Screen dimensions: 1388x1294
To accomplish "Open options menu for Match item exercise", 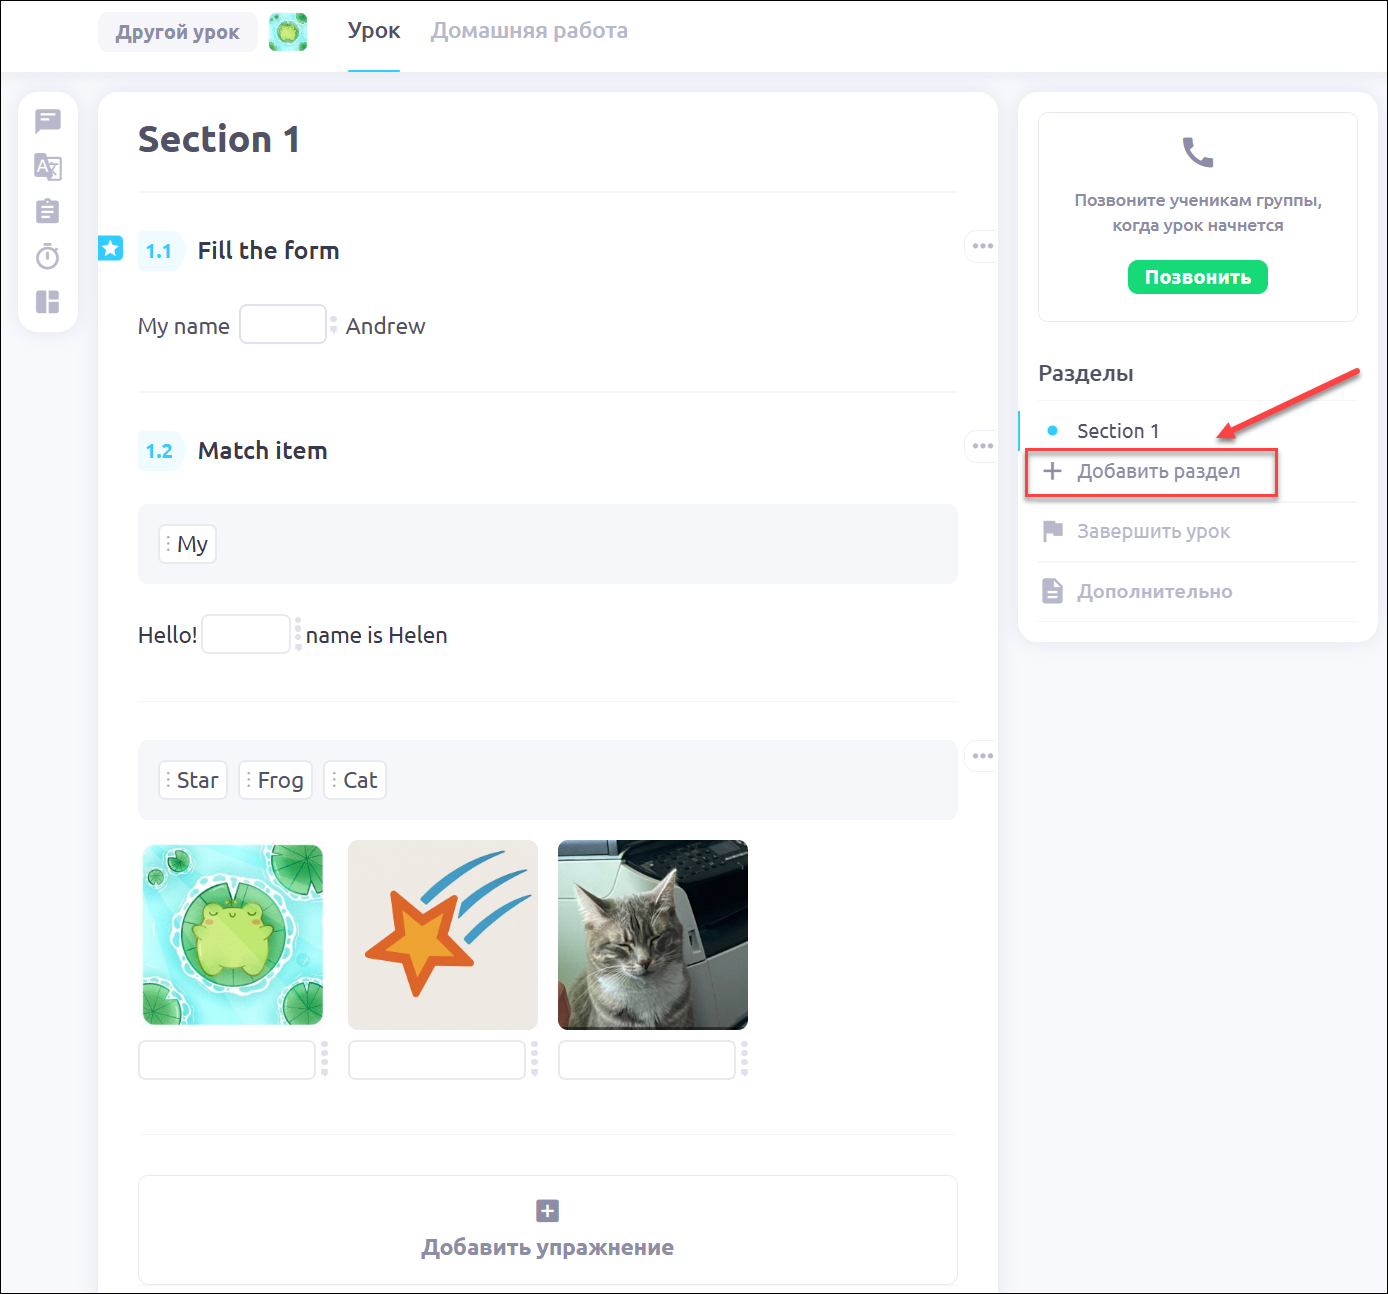I will 982,446.
